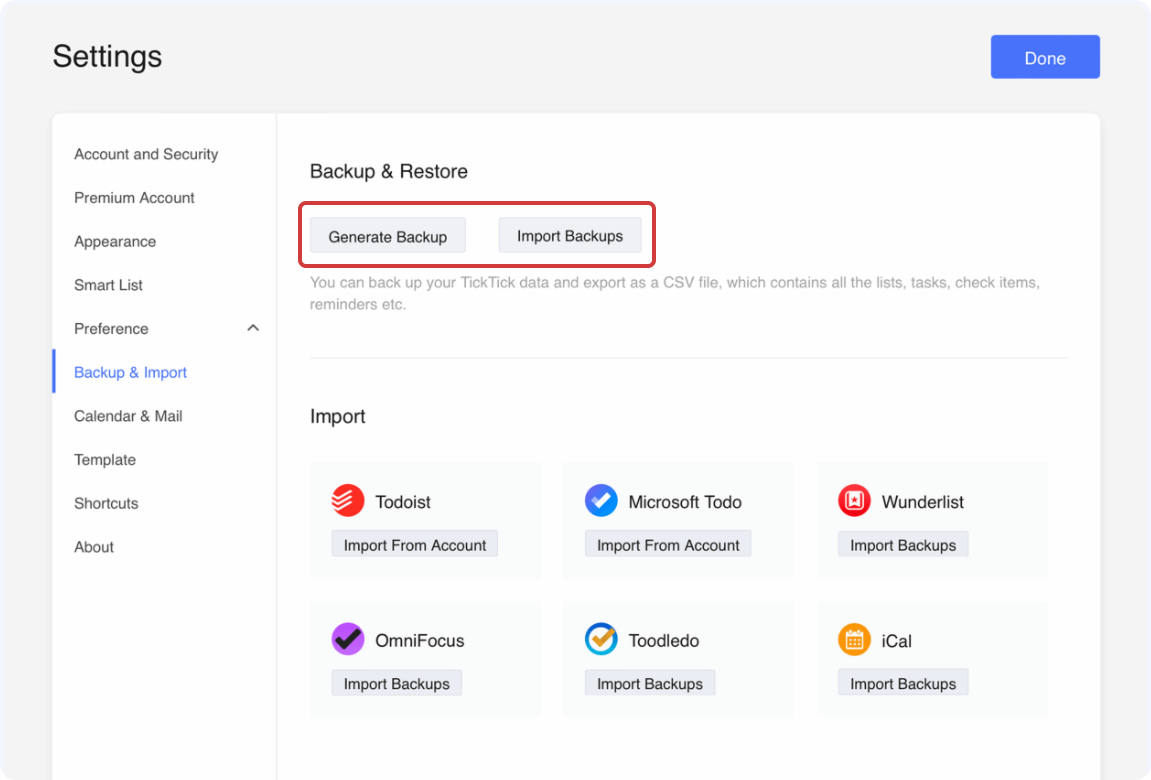The width and height of the screenshot is (1151, 780).
Task: Select the Shortcuts menu item
Action: tap(106, 503)
